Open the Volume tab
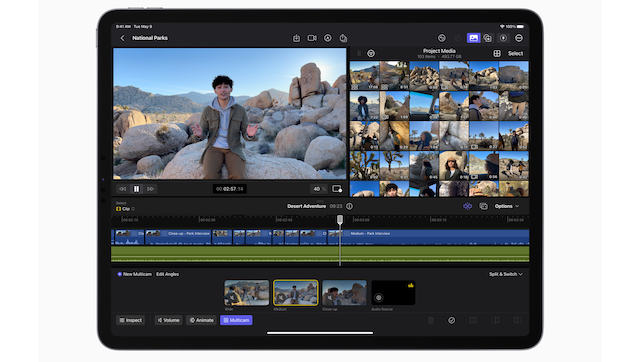The image size is (640, 362). click(x=168, y=320)
